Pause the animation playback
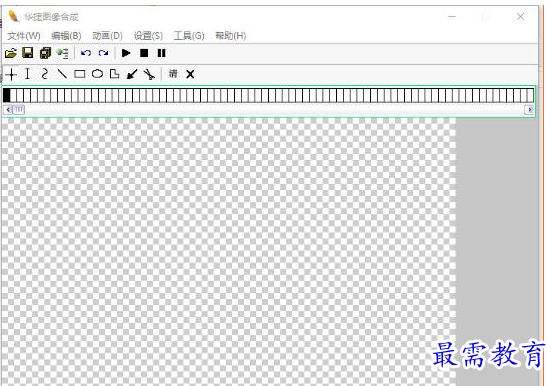The height and width of the screenshot is (386, 554). (161, 53)
